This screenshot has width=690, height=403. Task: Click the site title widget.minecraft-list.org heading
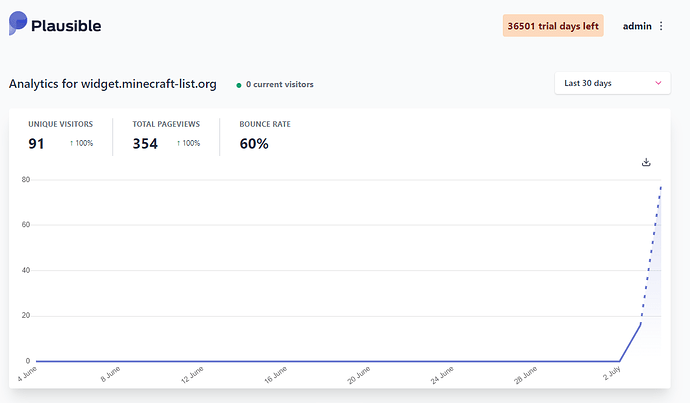click(113, 84)
